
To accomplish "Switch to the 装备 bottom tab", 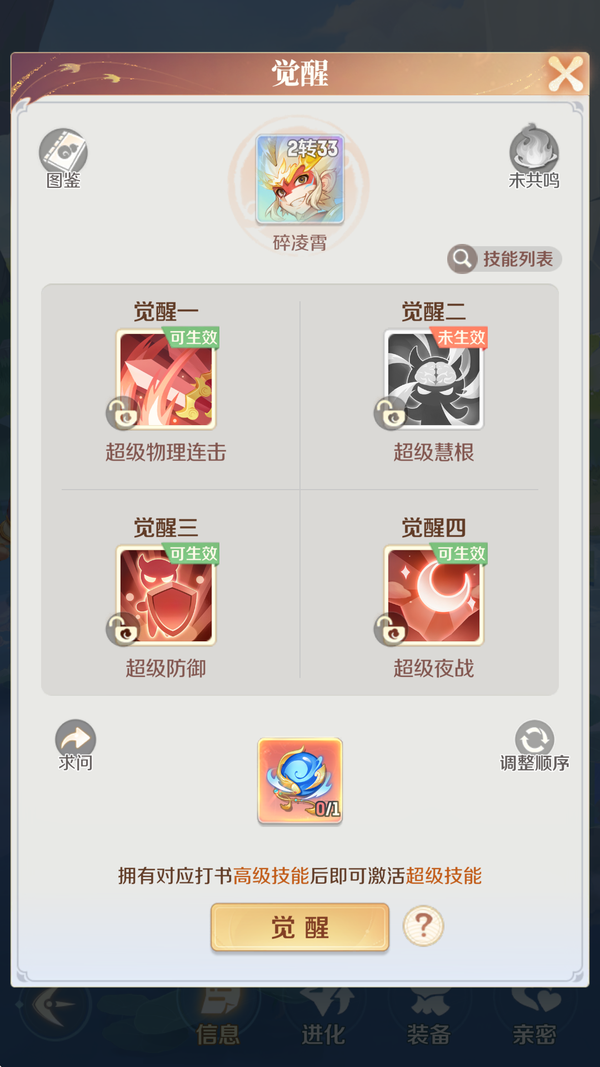I will (429, 1017).
